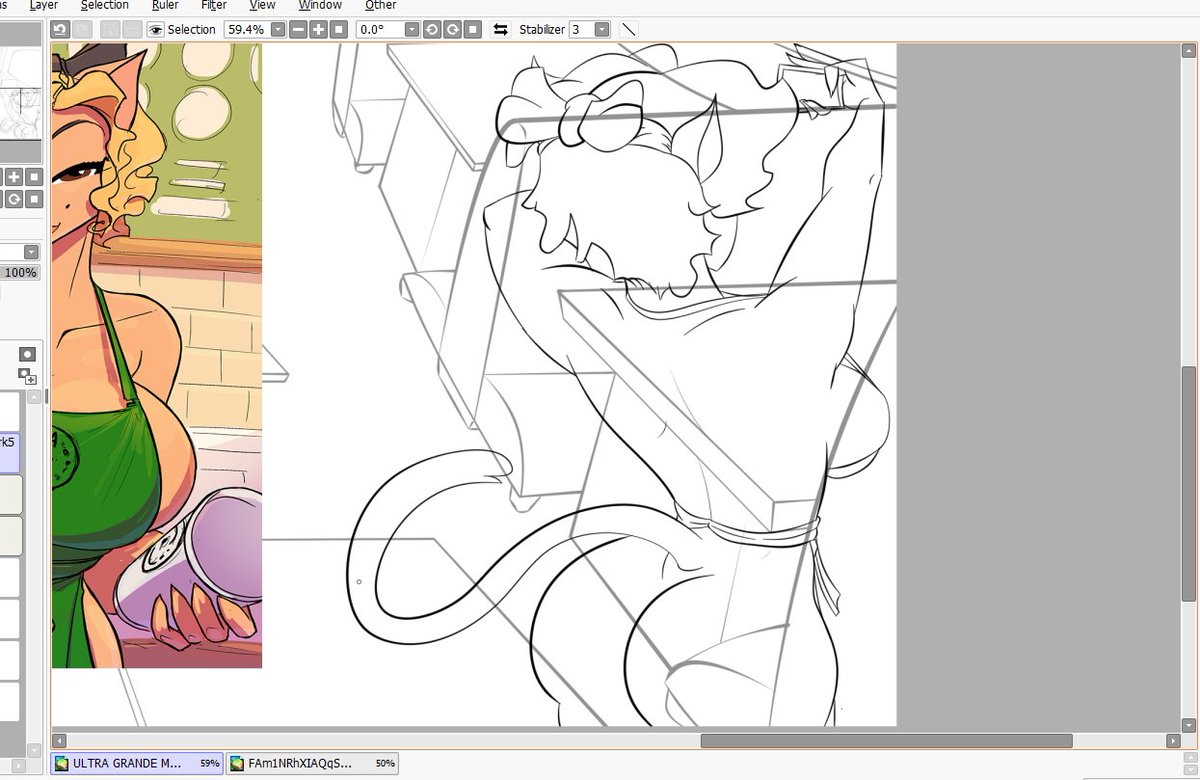The height and width of the screenshot is (780, 1200).
Task: Switch to ULTRA GRANDE M... canvas tab
Action: (x=137, y=763)
